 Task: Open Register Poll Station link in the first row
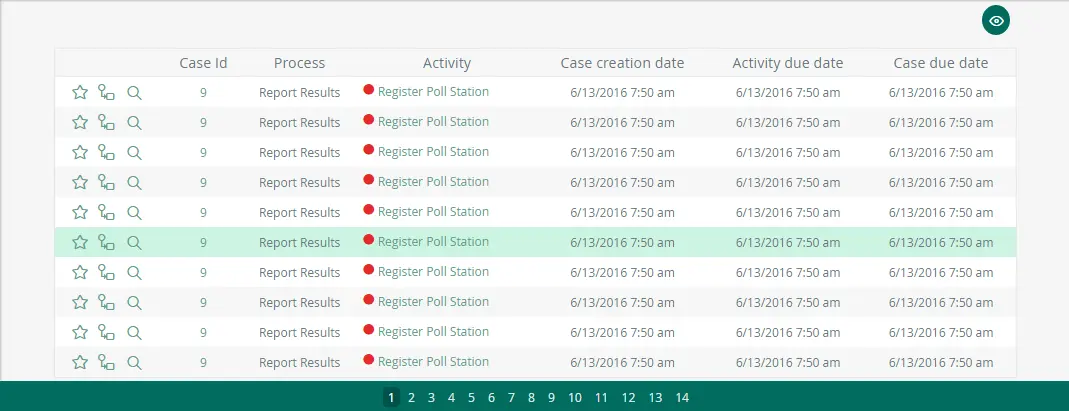coord(433,92)
